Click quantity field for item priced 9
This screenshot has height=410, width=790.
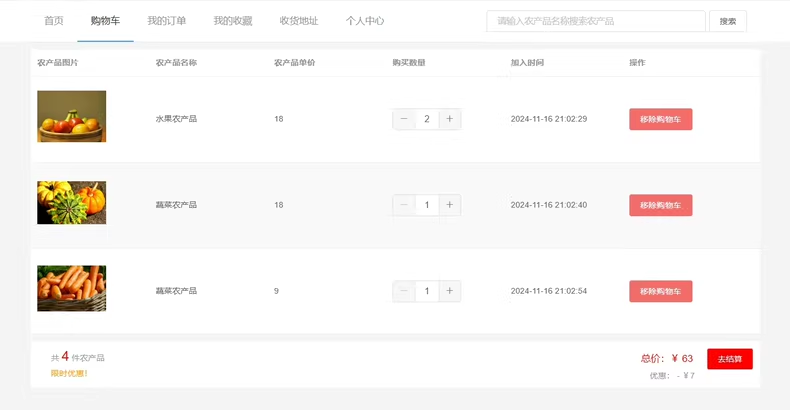(427, 291)
